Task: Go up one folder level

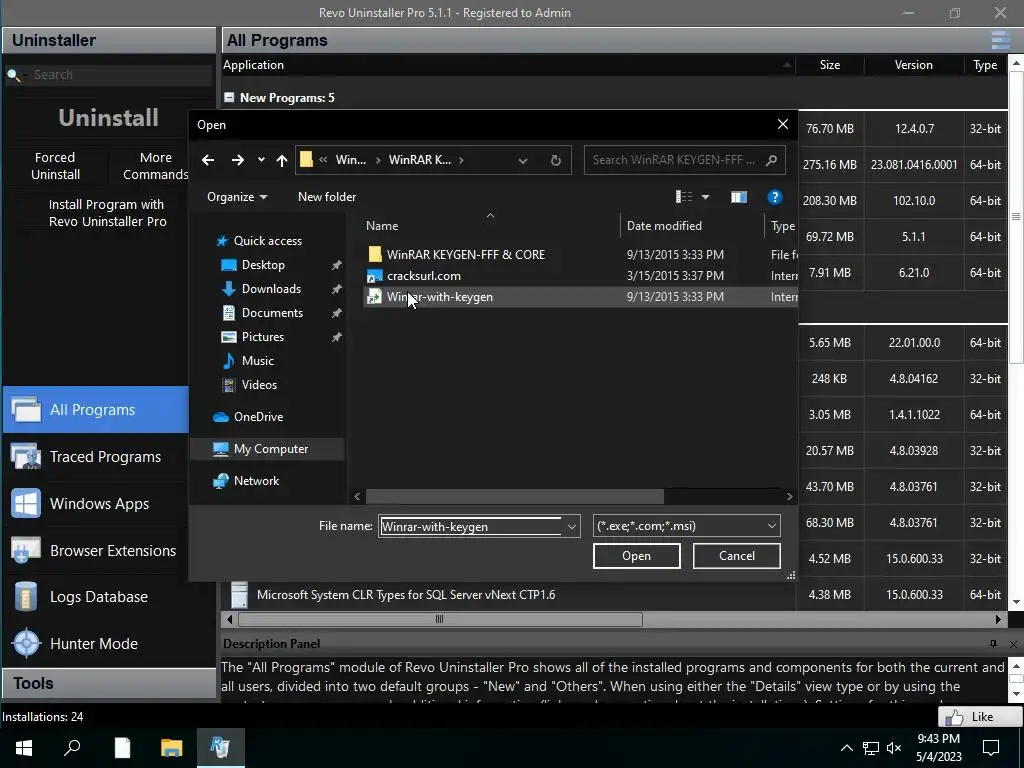Action: [281, 160]
